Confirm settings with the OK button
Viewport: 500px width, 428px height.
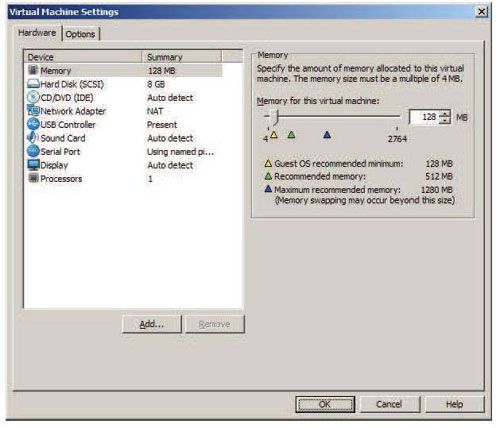(325, 404)
